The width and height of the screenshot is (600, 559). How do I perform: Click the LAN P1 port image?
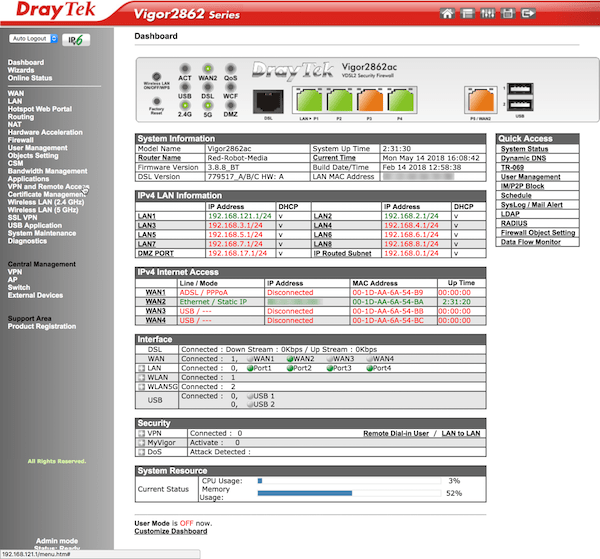pyautogui.click(x=310, y=100)
